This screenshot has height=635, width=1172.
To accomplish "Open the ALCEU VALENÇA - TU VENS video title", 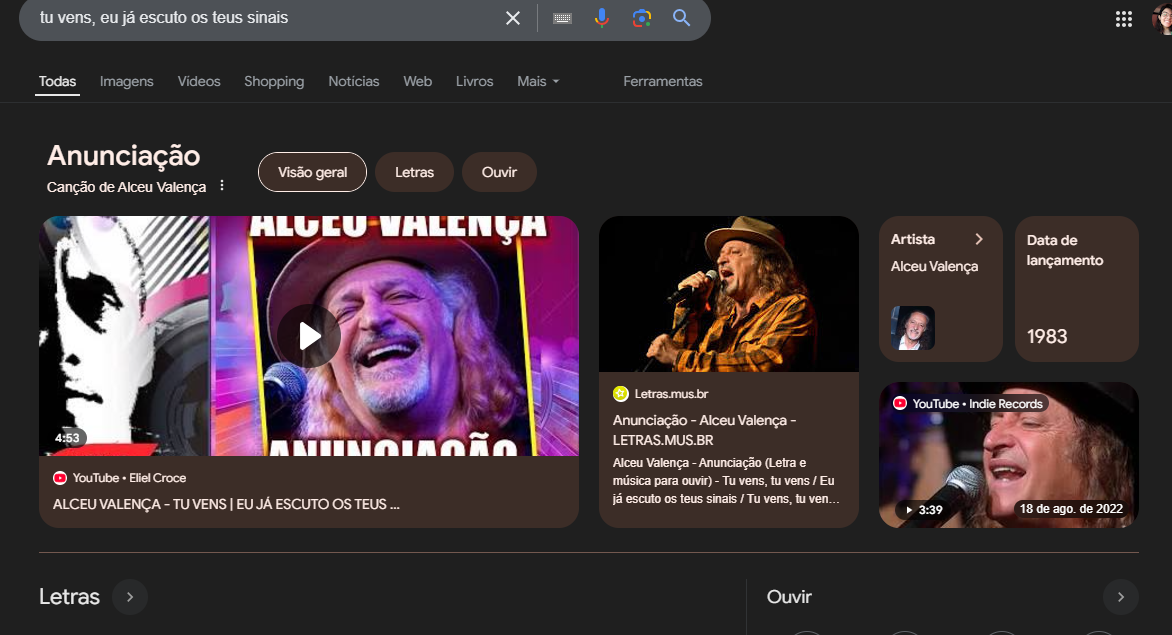I will 226,504.
